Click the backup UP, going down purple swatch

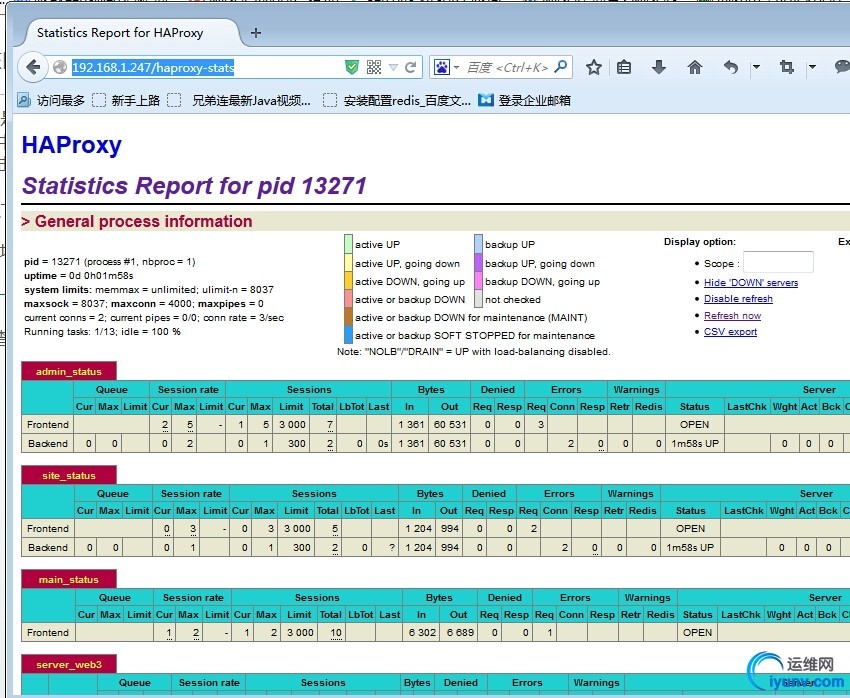tap(478, 262)
